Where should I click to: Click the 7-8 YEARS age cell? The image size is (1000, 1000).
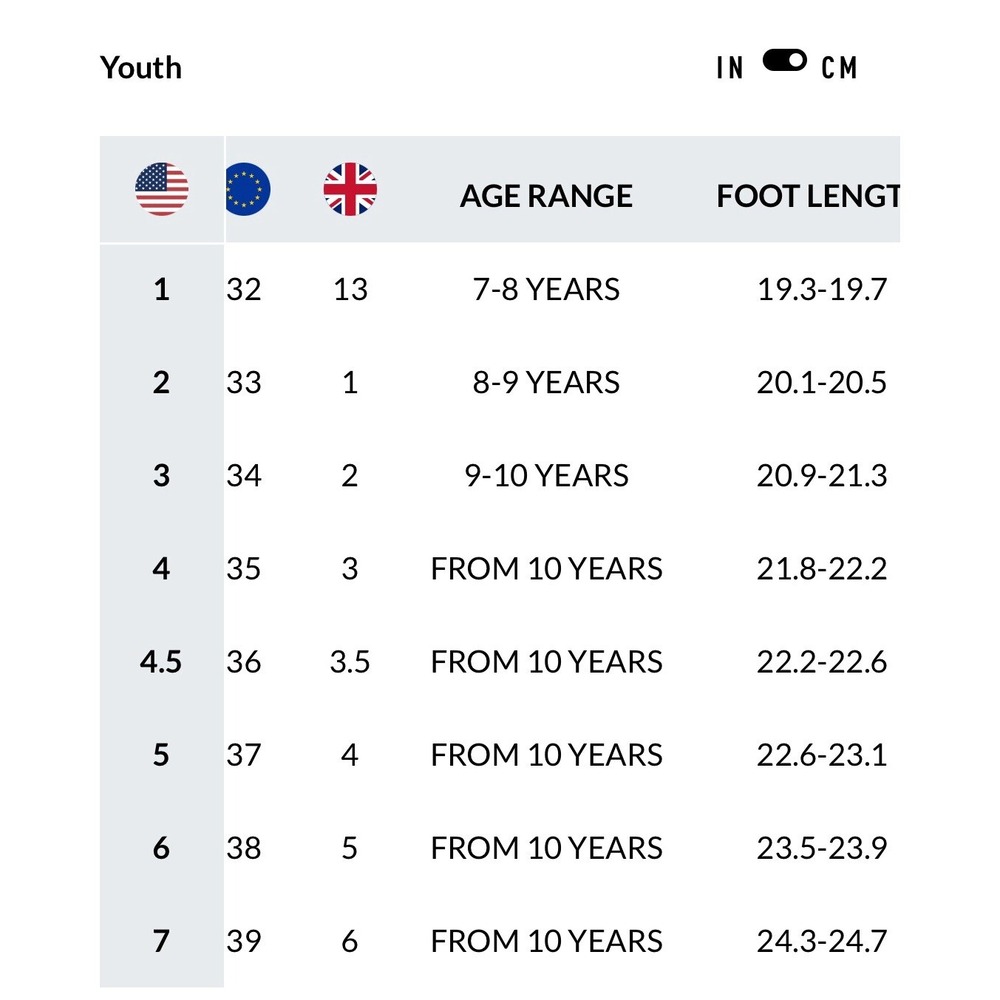546,290
